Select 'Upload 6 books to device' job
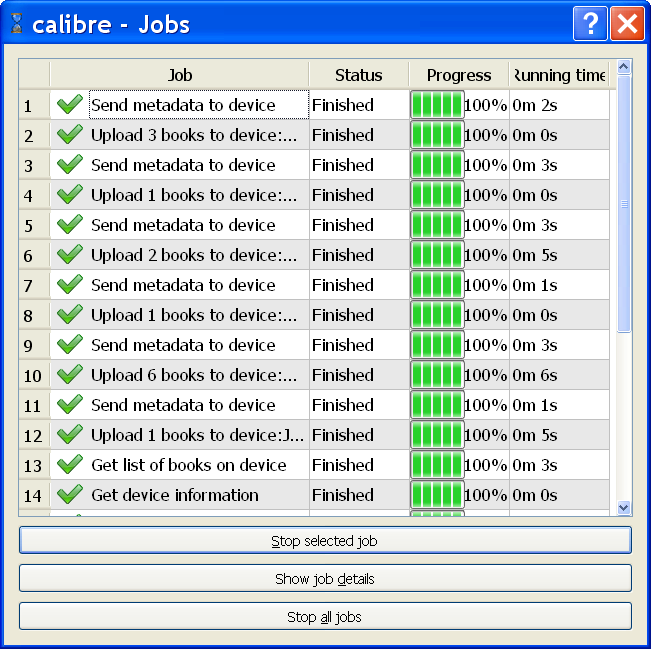 click(194, 375)
